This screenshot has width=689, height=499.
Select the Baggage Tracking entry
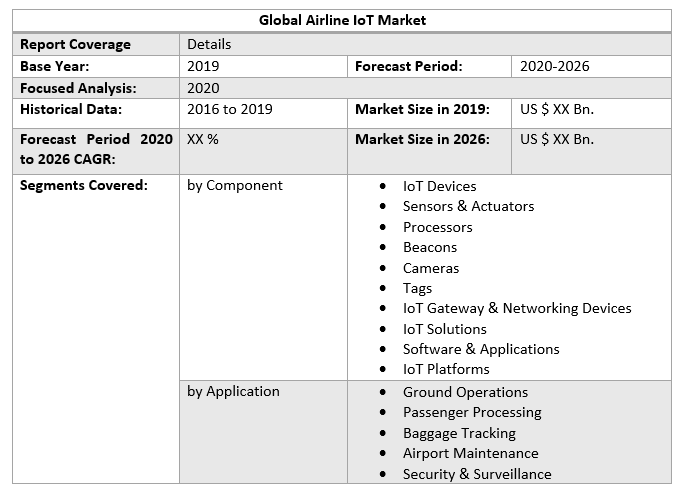459,433
